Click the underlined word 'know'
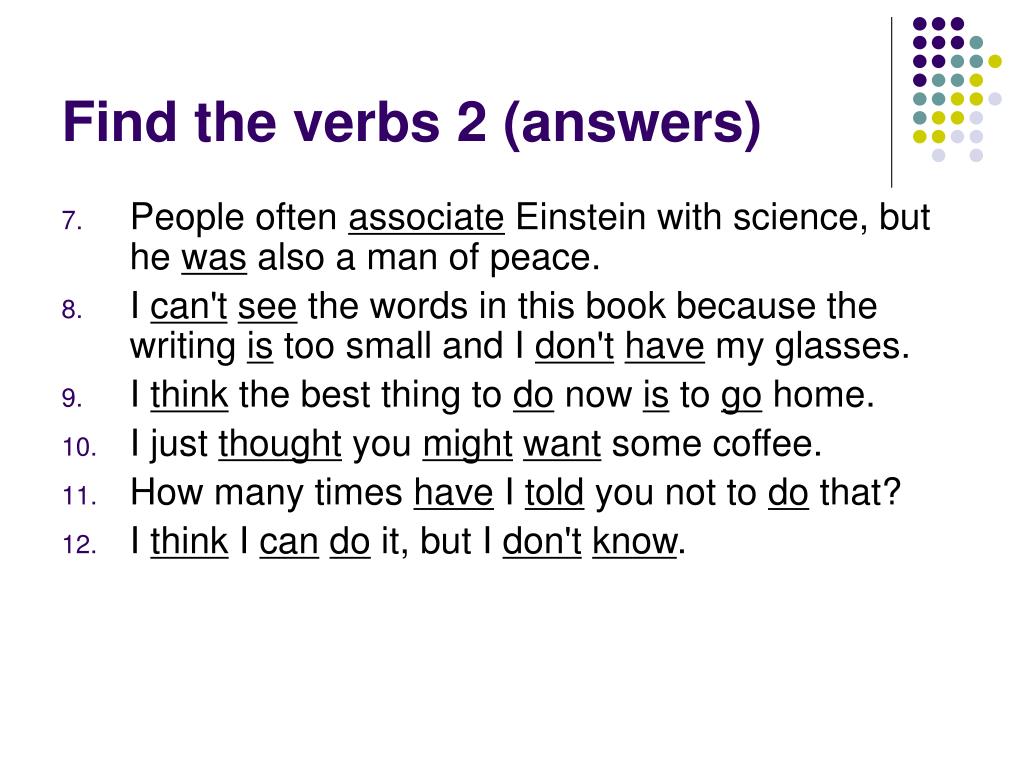 click(x=635, y=541)
